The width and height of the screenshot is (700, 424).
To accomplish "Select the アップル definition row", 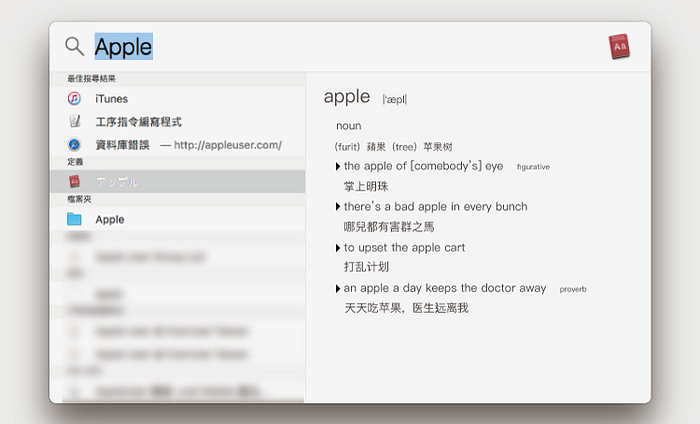I will pyautogui.click(x=178, y=181).
